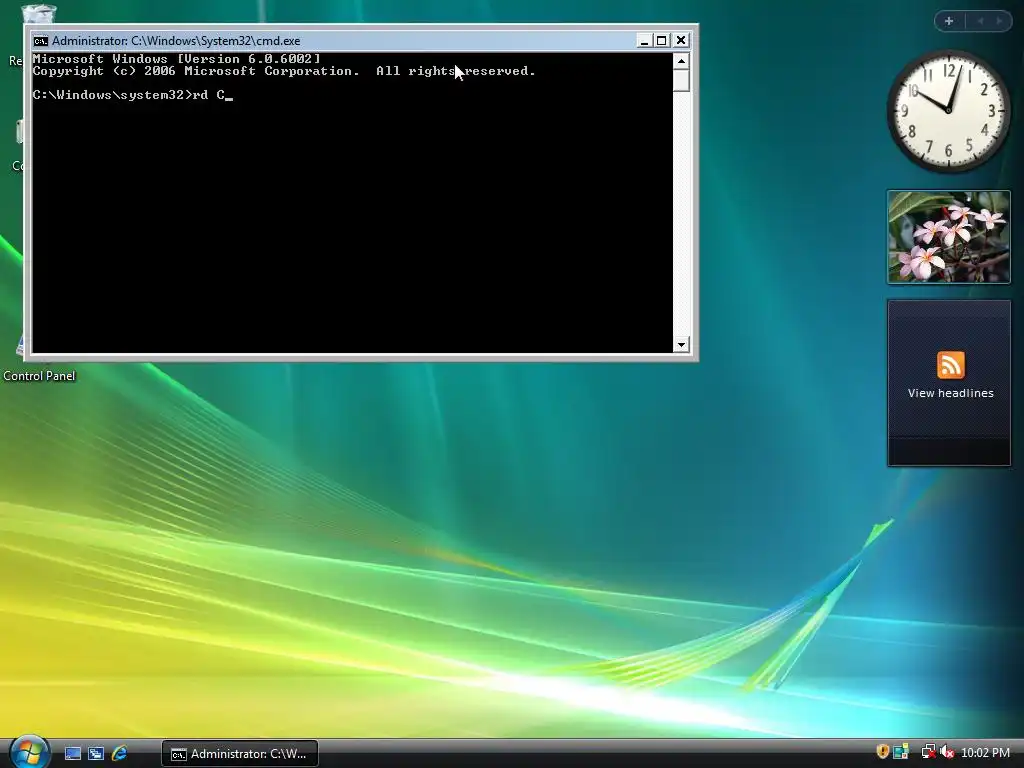Click the cmd scrollbar down arrow
1024x768 pixels.
[681, 344]
